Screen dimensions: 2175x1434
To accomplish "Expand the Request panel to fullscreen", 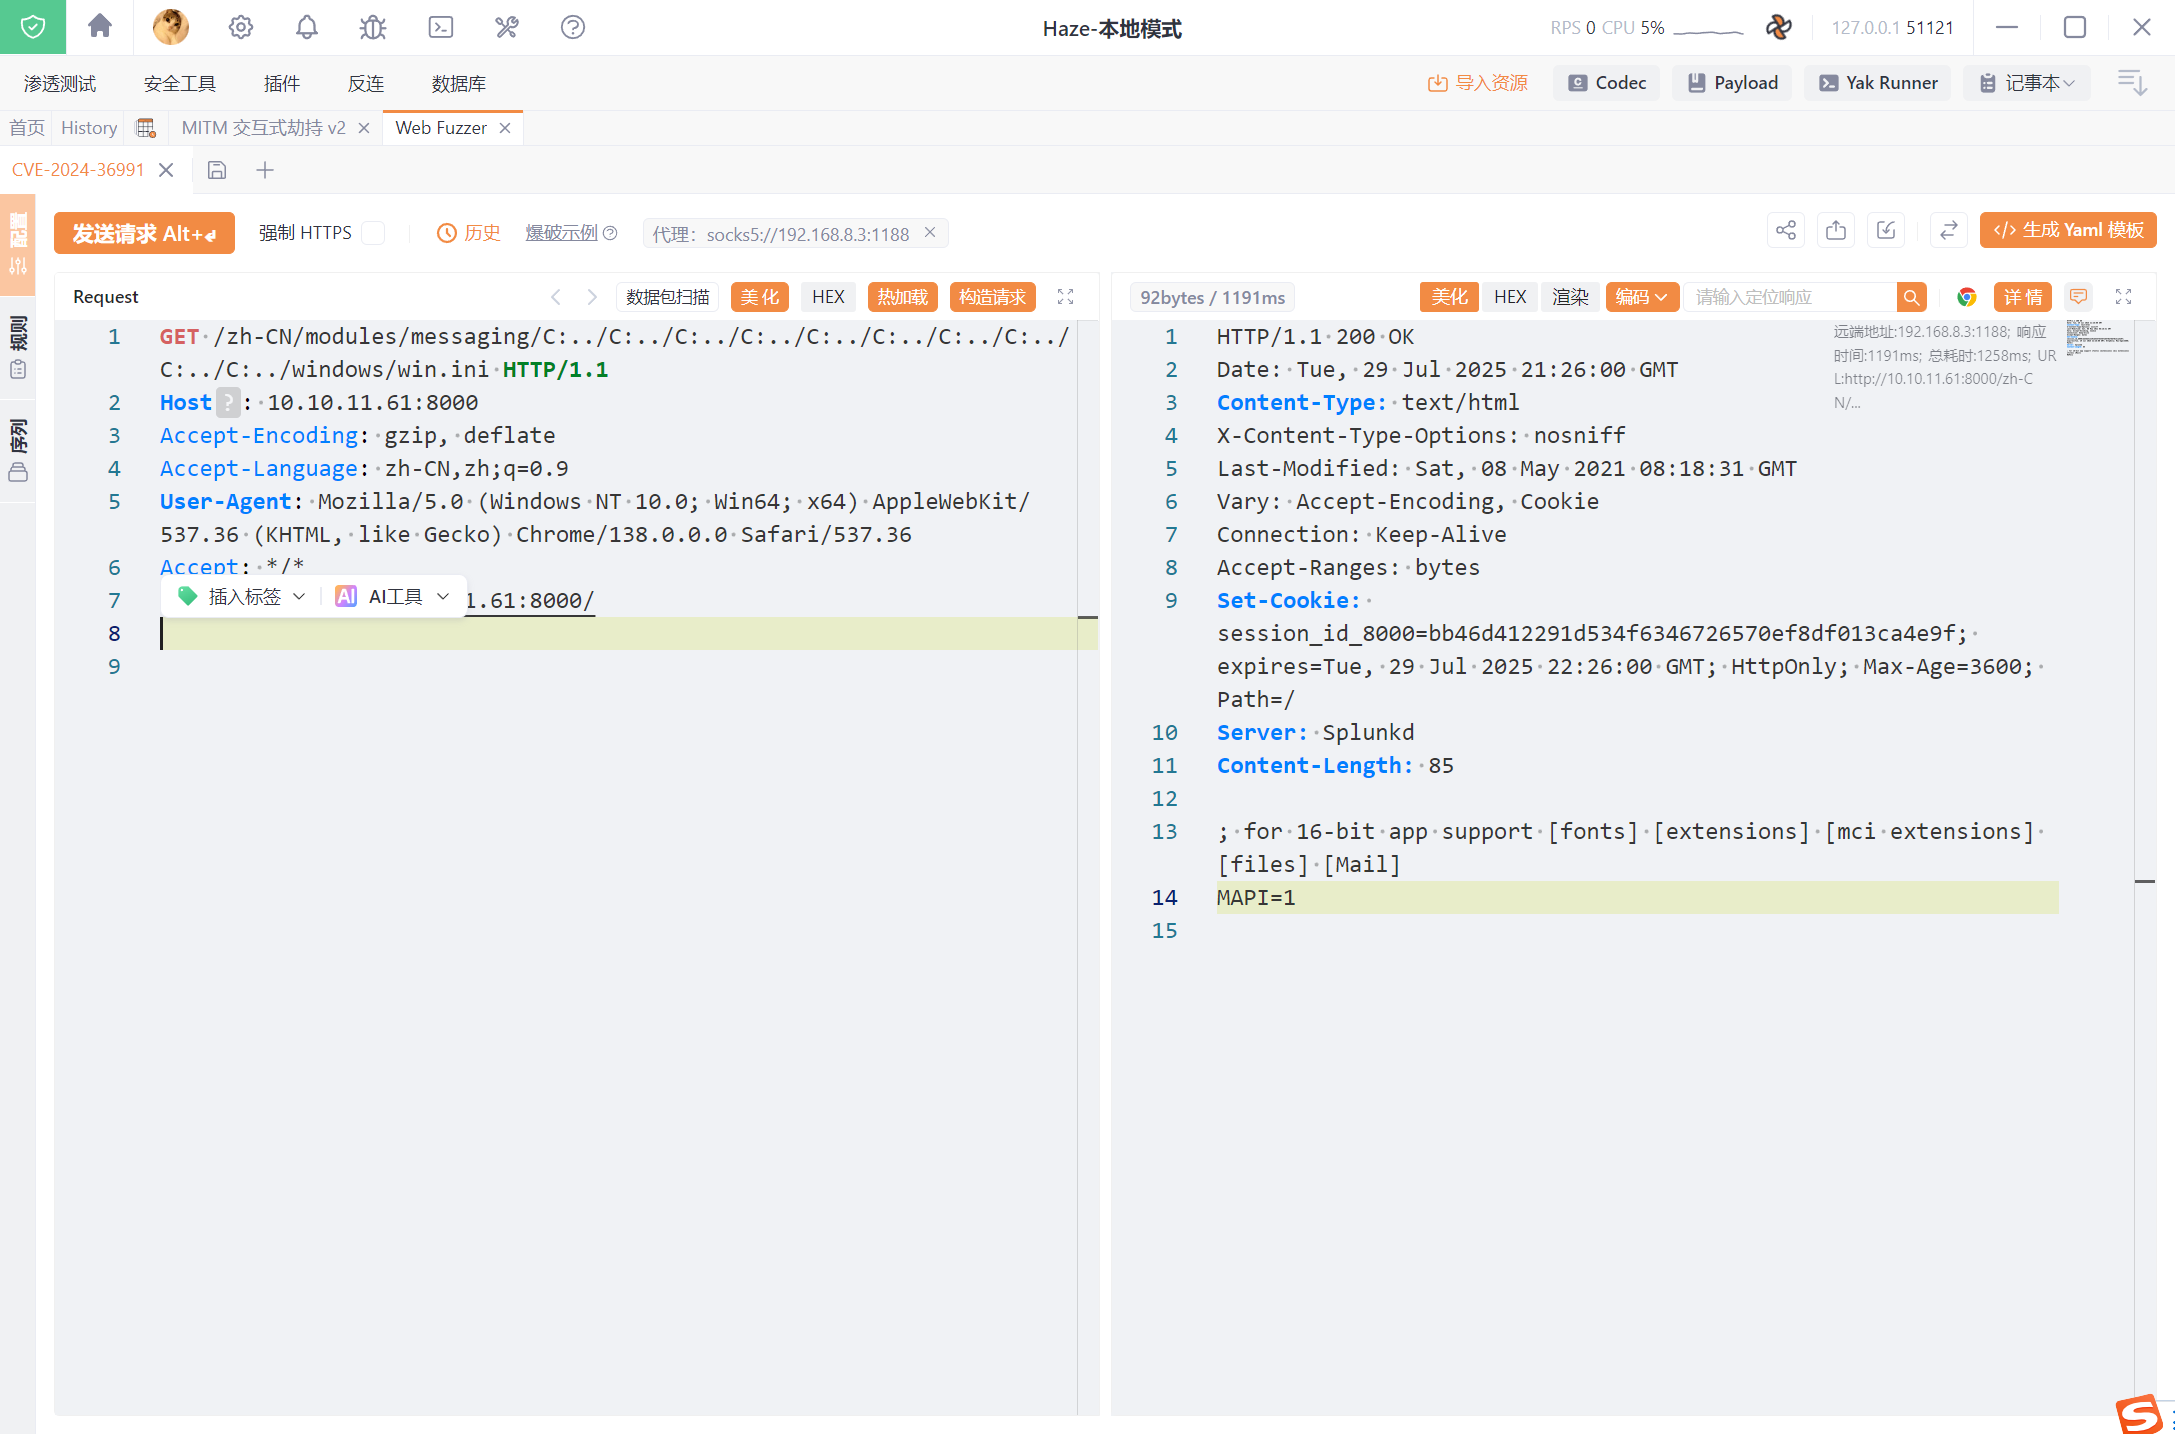I will click(x=1066, y=297).
